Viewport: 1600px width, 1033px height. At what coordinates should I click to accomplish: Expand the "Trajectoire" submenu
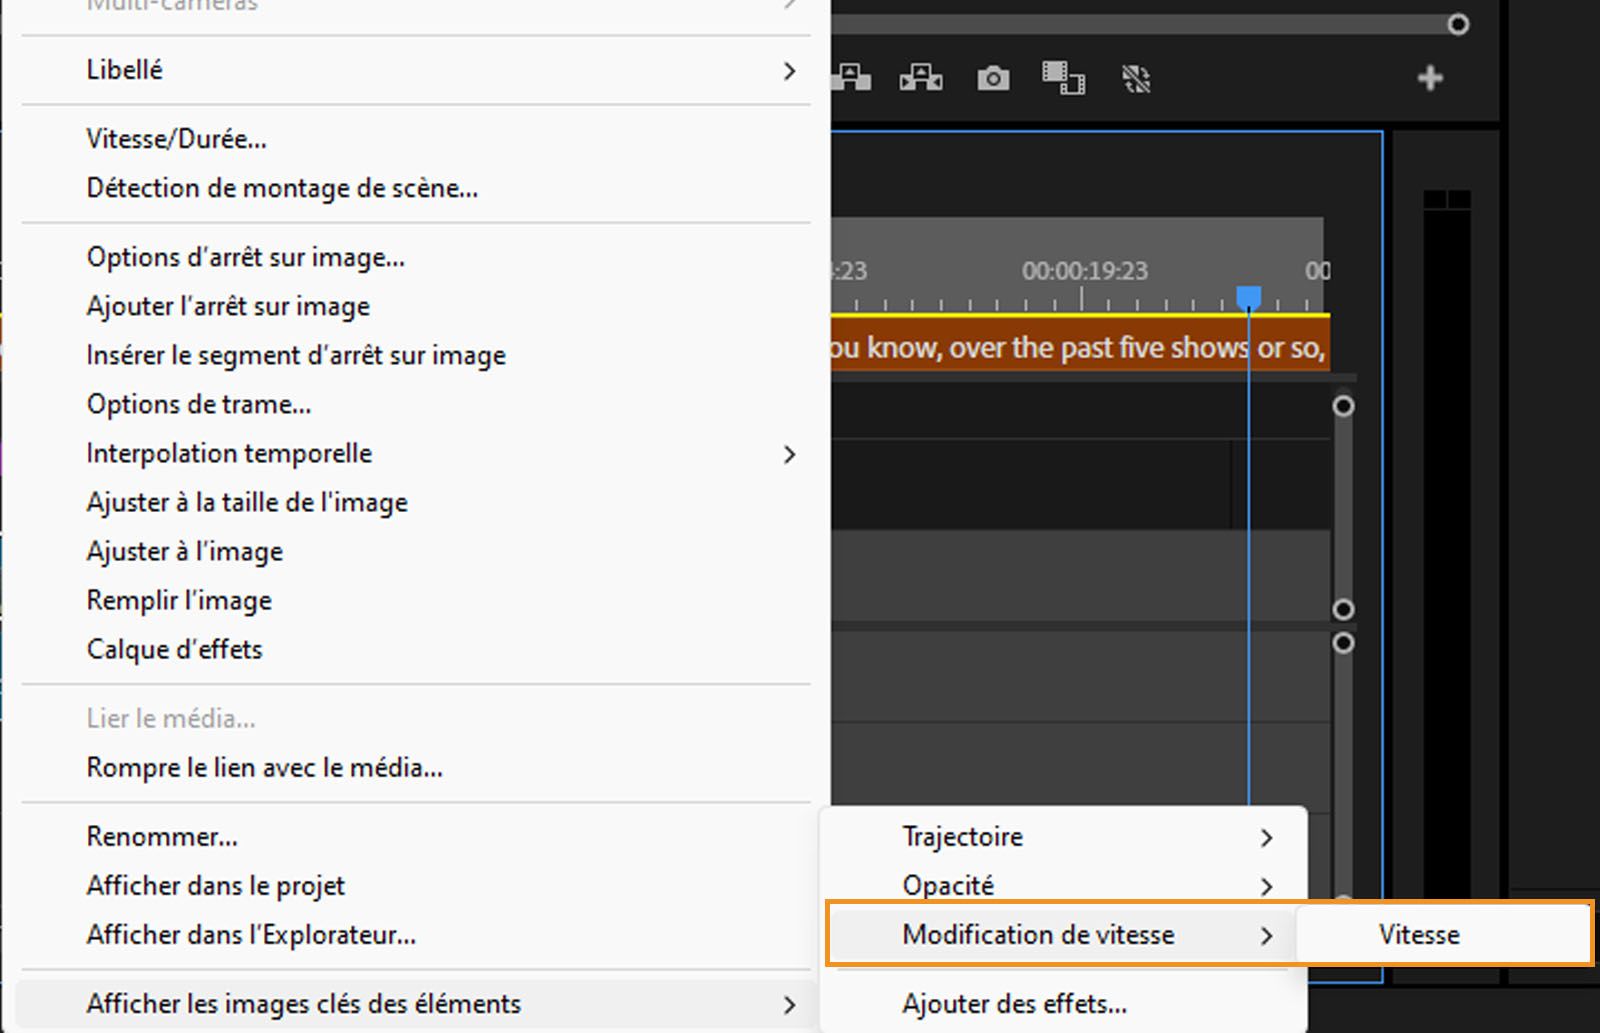point(961,836)
